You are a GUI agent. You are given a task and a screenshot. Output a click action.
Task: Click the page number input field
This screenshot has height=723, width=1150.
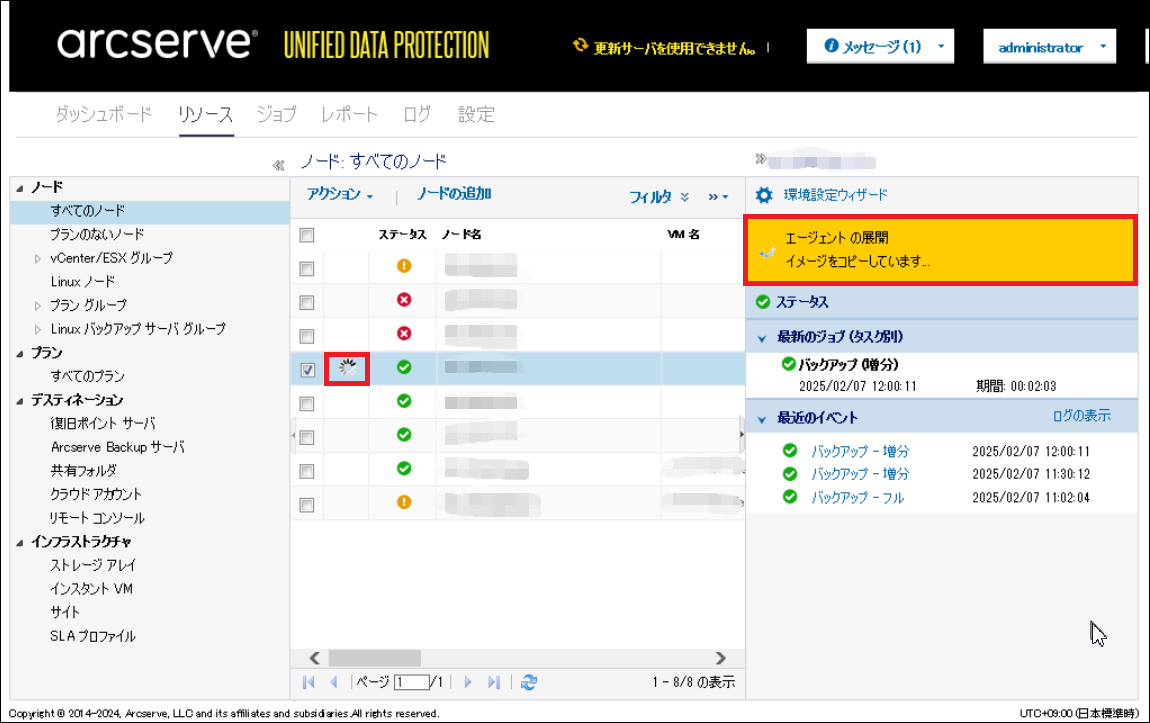point(411,683)
